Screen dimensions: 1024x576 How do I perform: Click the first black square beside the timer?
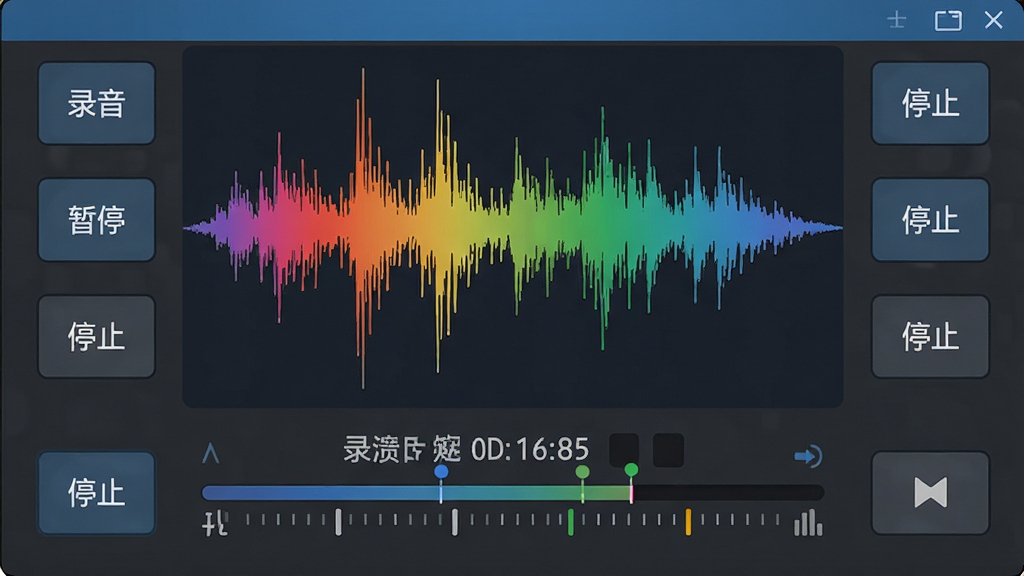point(624,450)
